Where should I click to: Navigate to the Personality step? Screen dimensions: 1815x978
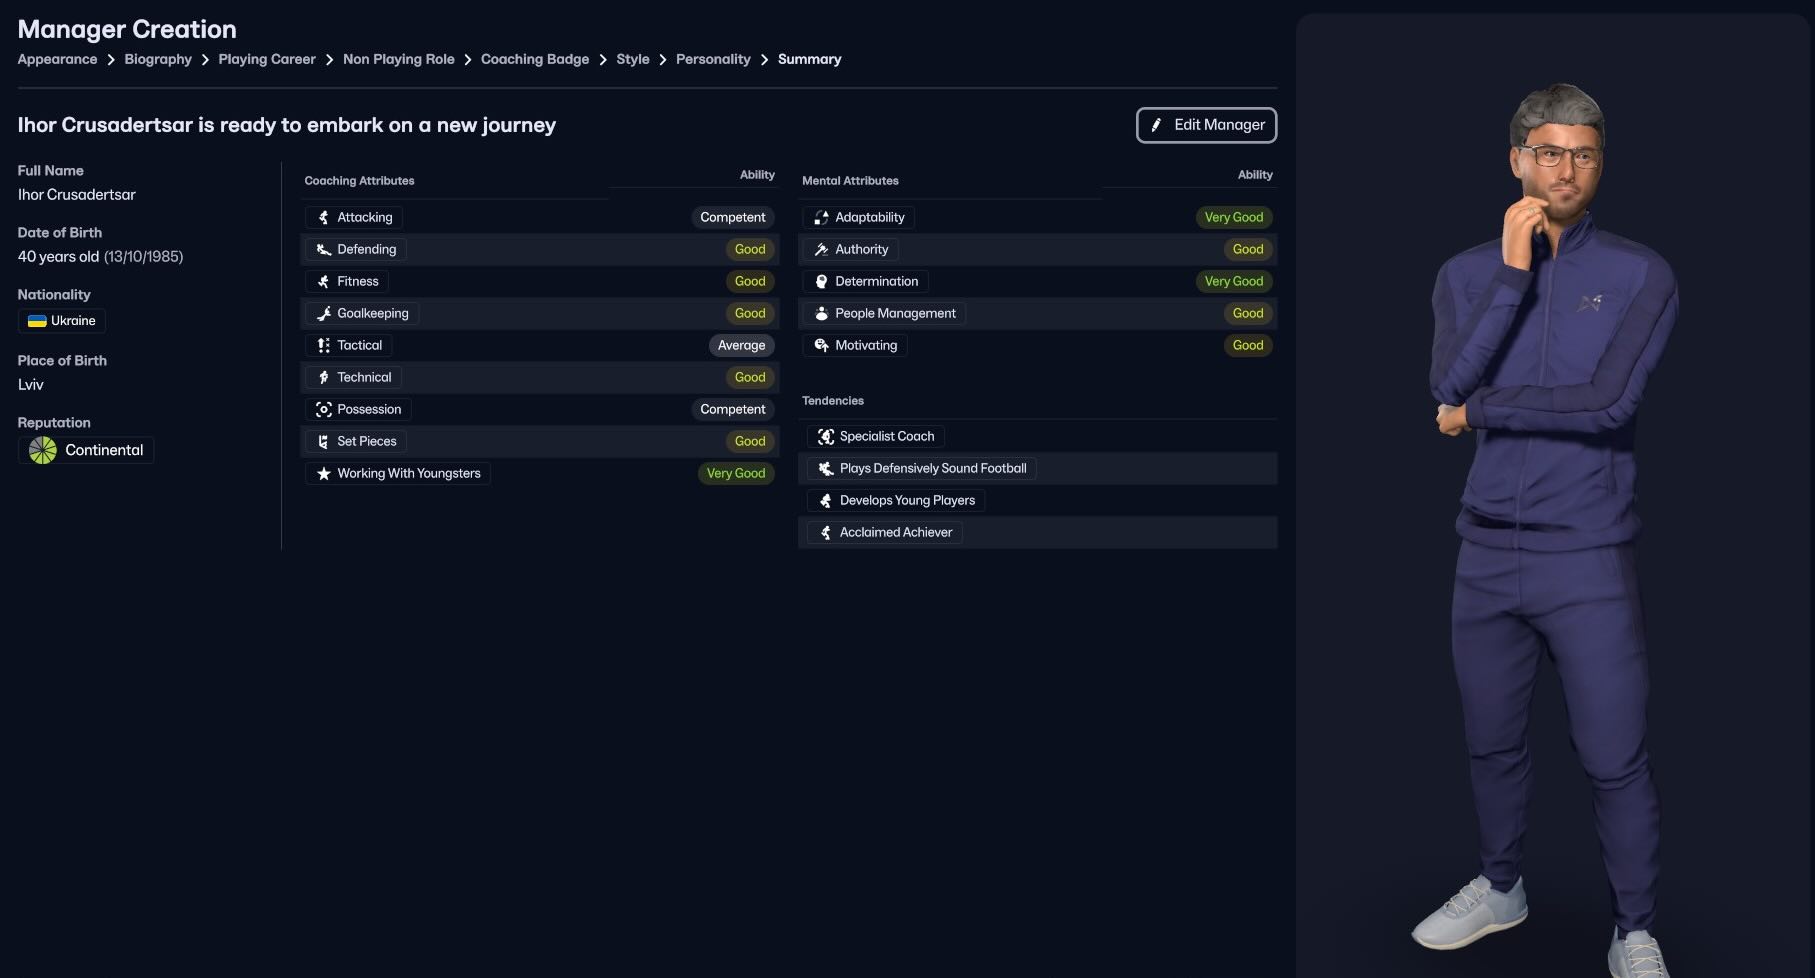tap(713, 59)
